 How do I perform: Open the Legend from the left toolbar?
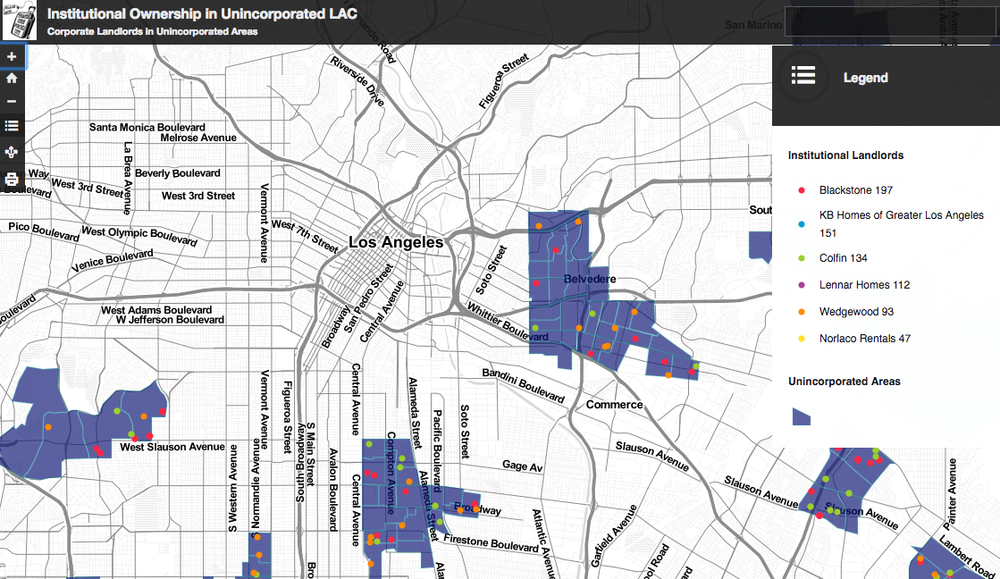click(12, 124)
